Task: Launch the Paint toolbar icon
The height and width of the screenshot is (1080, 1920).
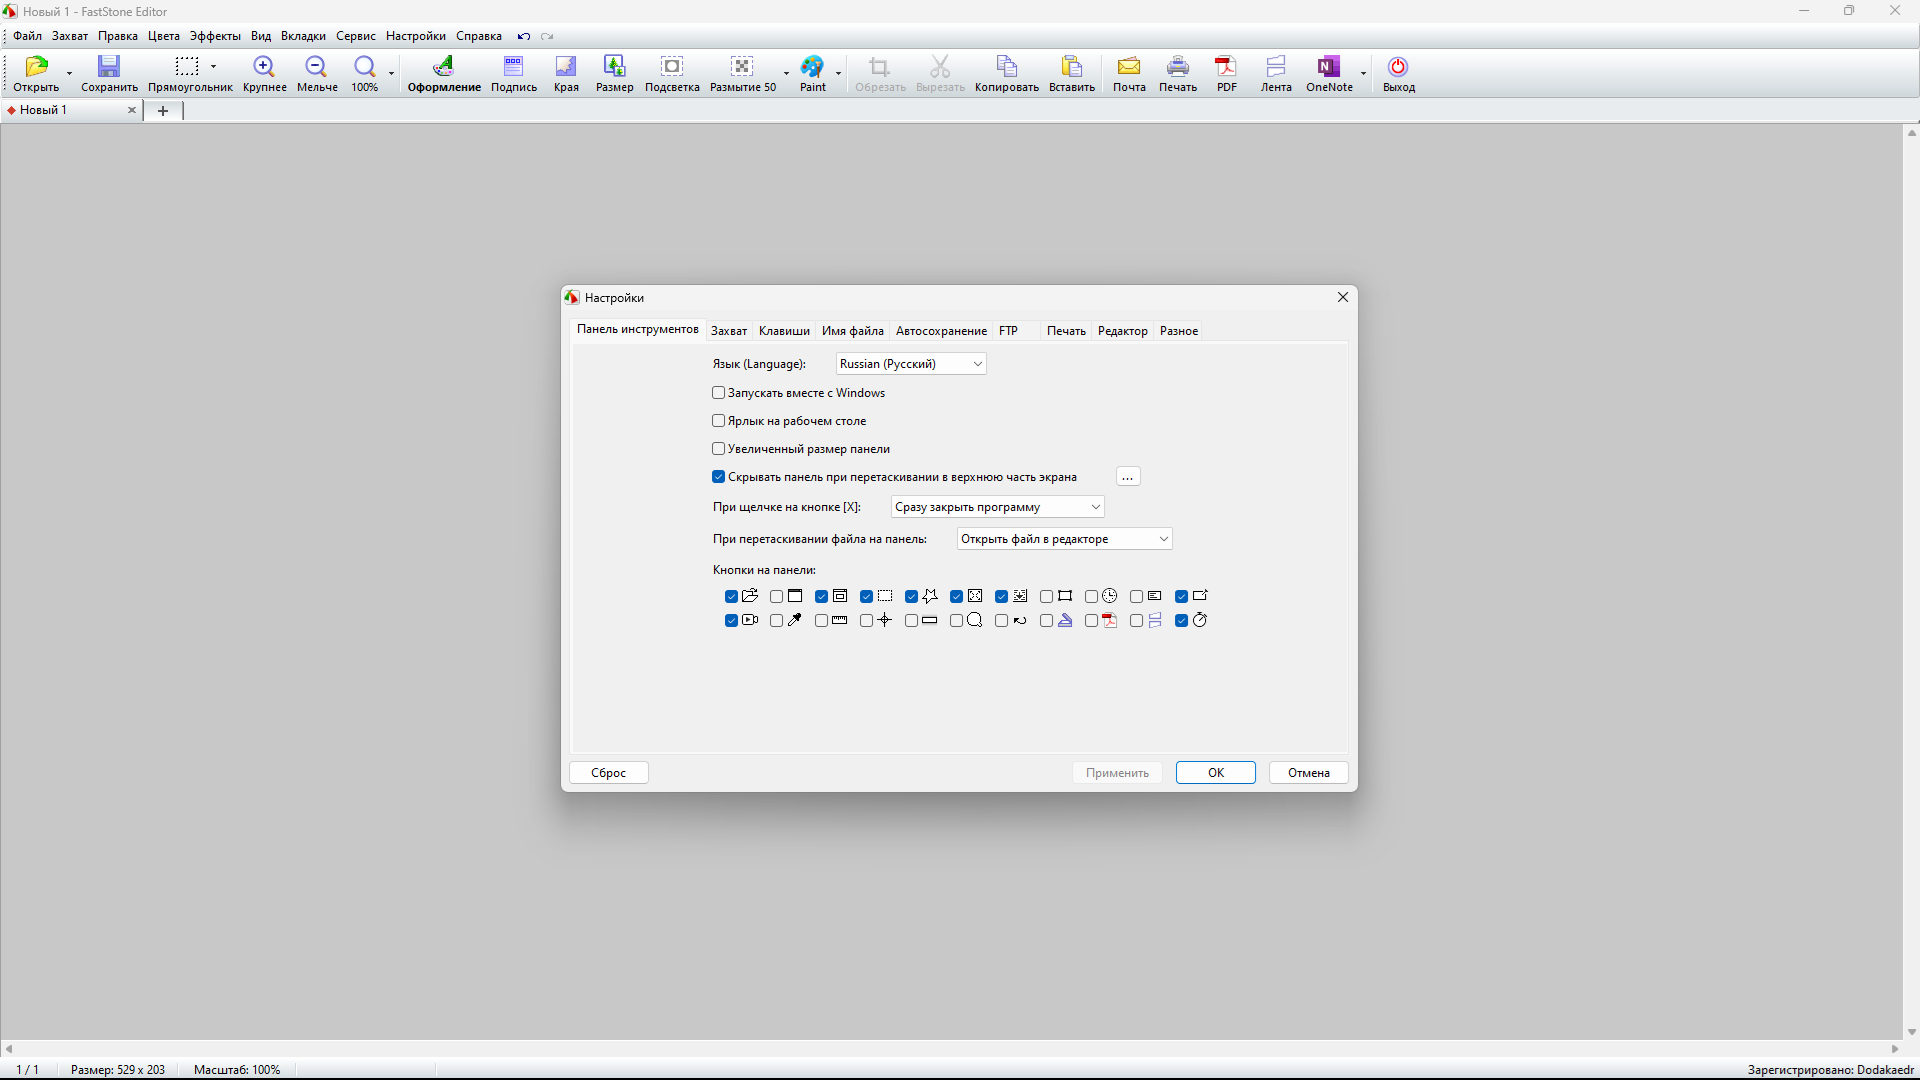Action: pos(812,67)
